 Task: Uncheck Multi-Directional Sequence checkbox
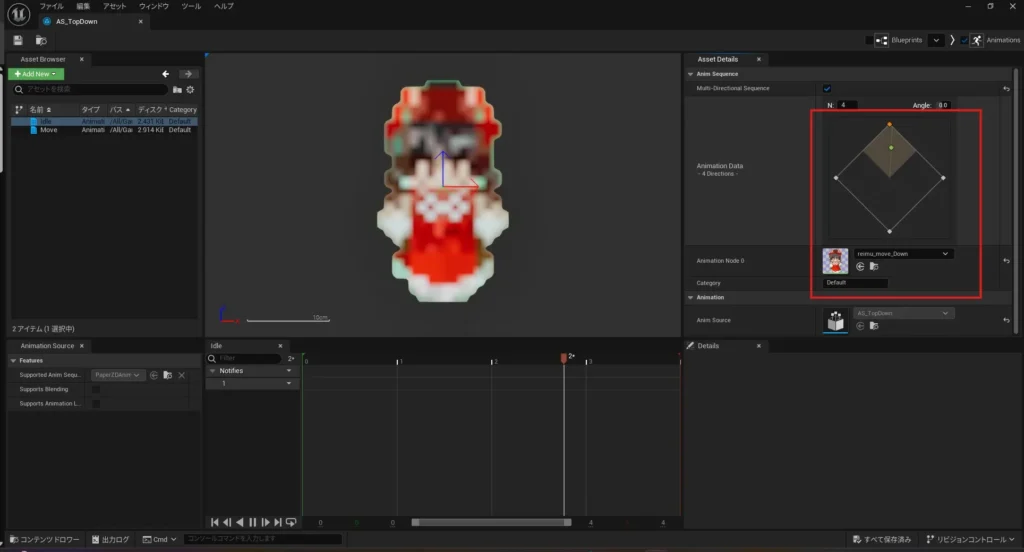pyautogui.click(x=827, y=89)
